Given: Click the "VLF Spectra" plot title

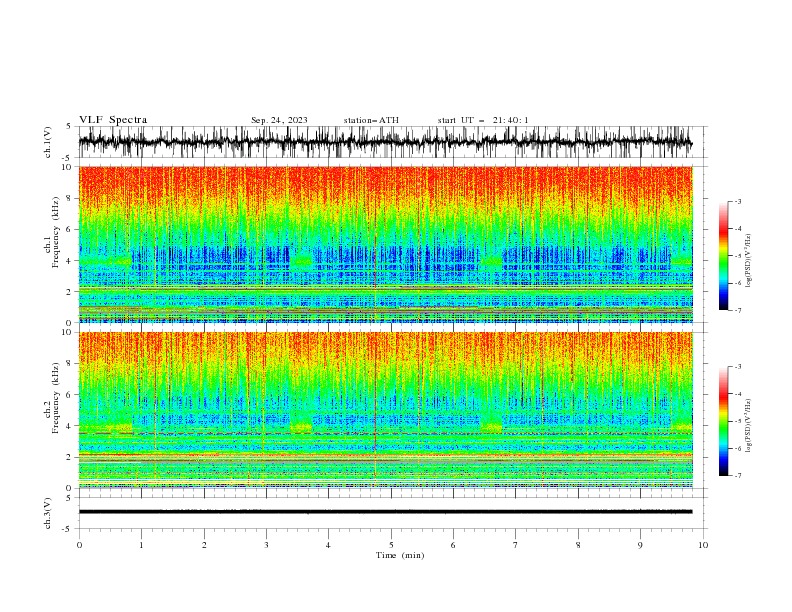Looking at the screenshot, I should pyautogui.click(x=113, y=120).
